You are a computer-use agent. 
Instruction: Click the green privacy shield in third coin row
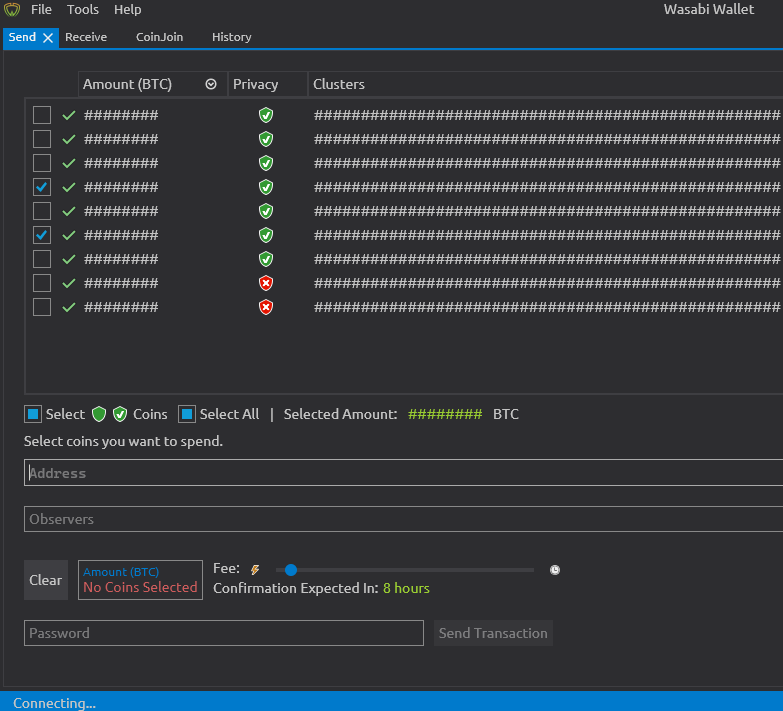click(266, 163)
